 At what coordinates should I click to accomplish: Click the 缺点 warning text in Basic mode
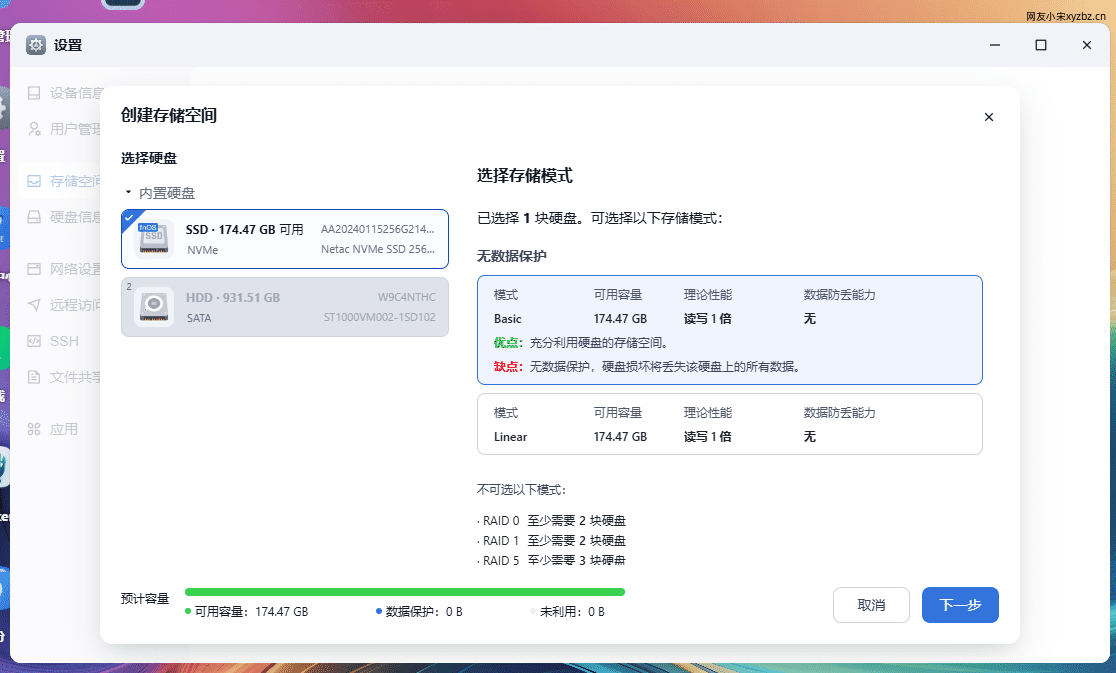coord(648,367)
